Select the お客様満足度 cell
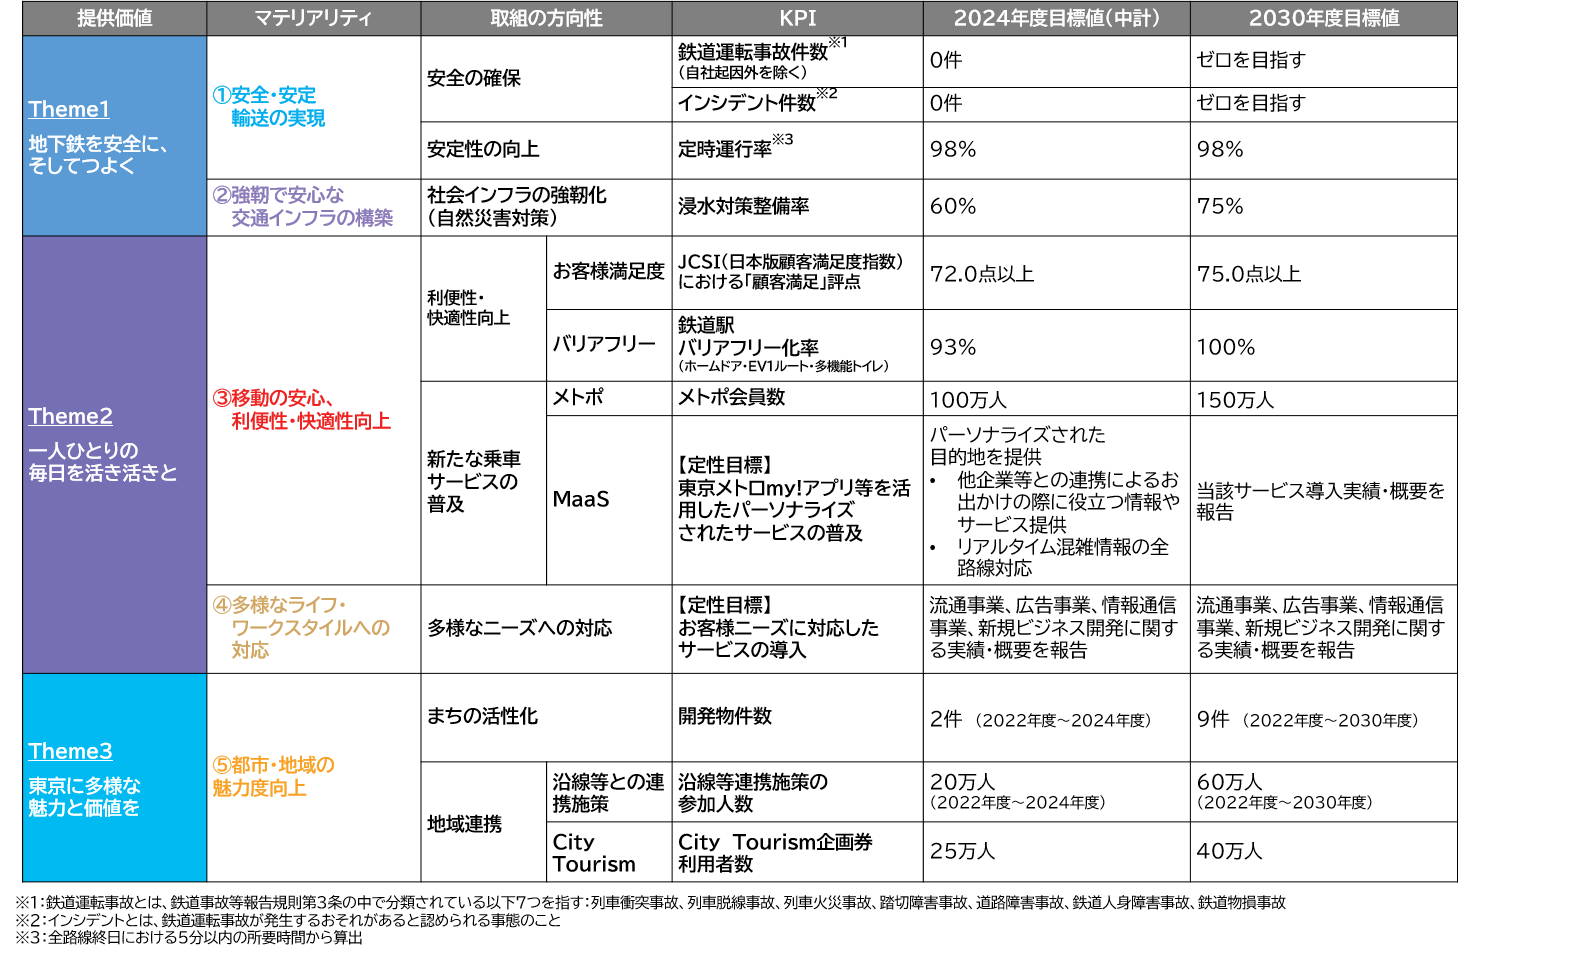 [x=609, y=272]
